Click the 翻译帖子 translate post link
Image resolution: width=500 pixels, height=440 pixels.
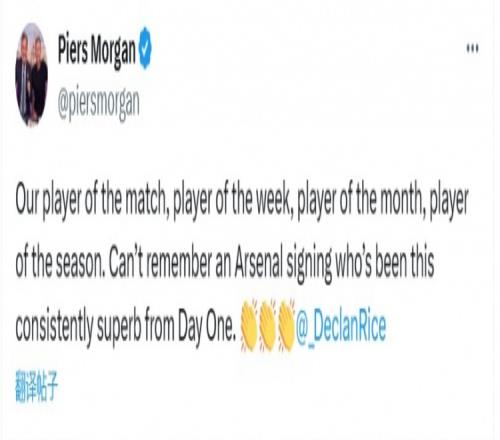pos(37,388)
